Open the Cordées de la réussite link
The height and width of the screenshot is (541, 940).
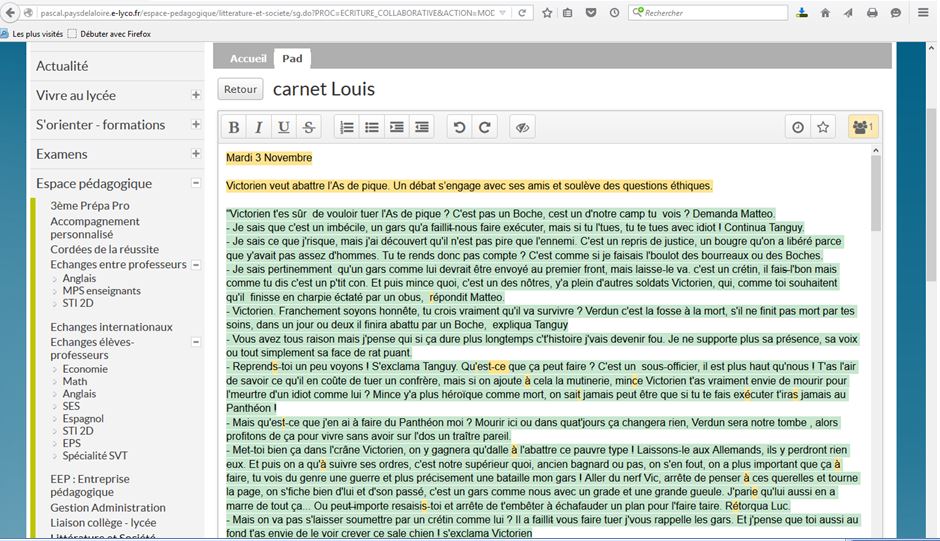pos(104,249)
